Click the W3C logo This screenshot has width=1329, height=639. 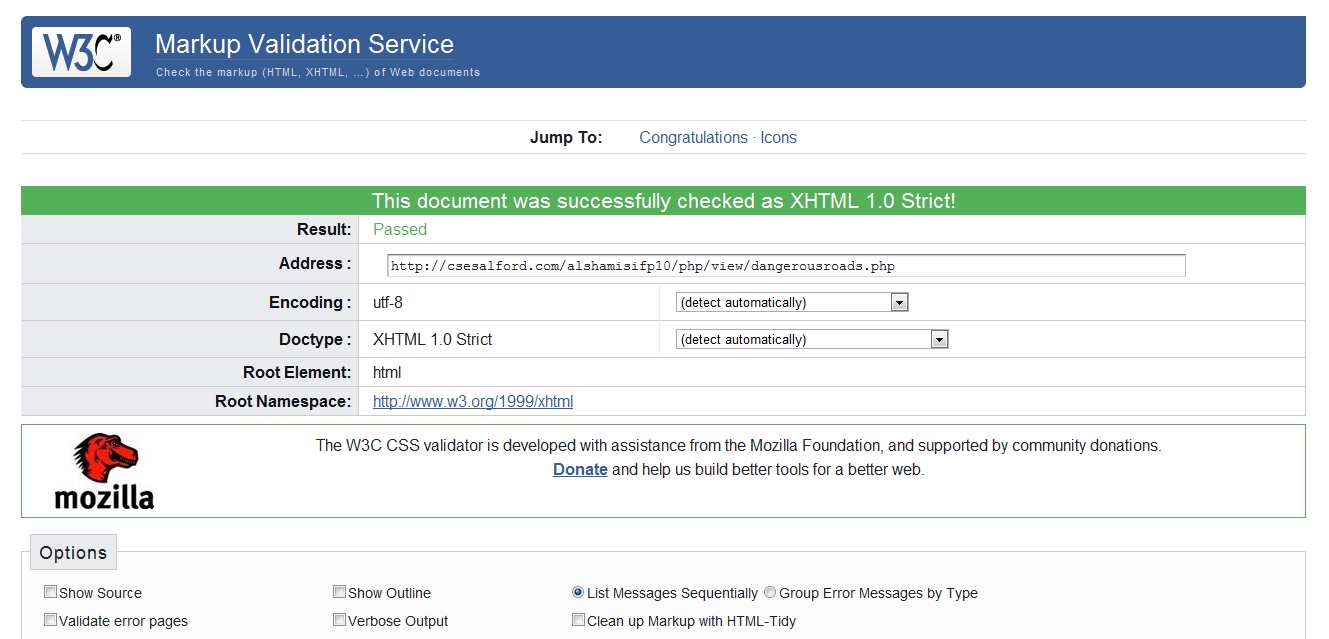click(x=81, y=52)
